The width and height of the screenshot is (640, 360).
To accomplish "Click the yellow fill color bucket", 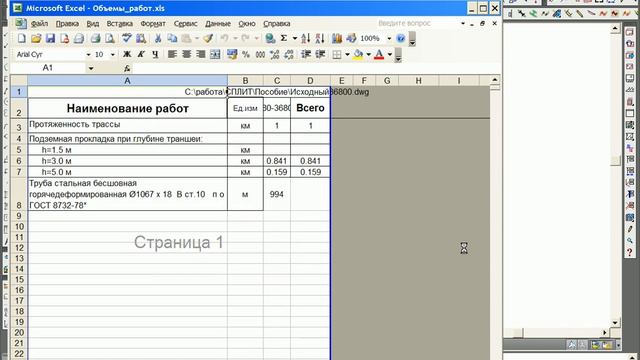I will point(358,54).
